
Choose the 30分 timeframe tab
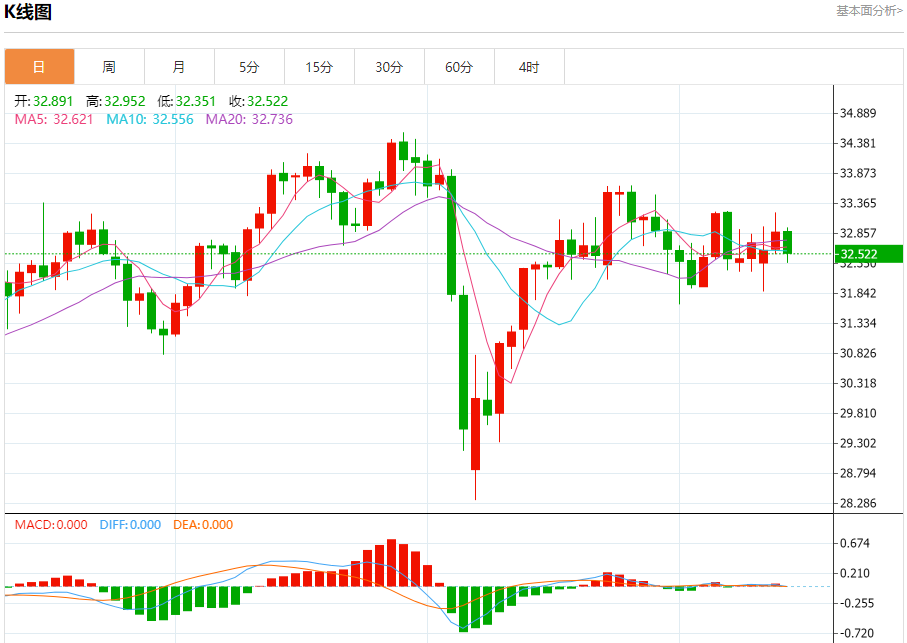[389, 67]
